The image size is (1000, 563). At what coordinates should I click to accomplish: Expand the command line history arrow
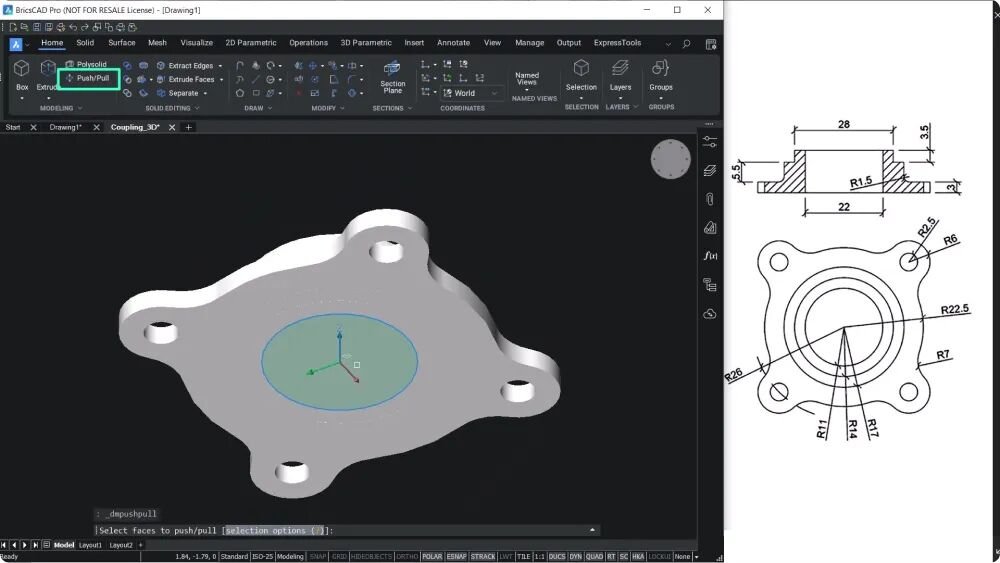pos(592,530)
